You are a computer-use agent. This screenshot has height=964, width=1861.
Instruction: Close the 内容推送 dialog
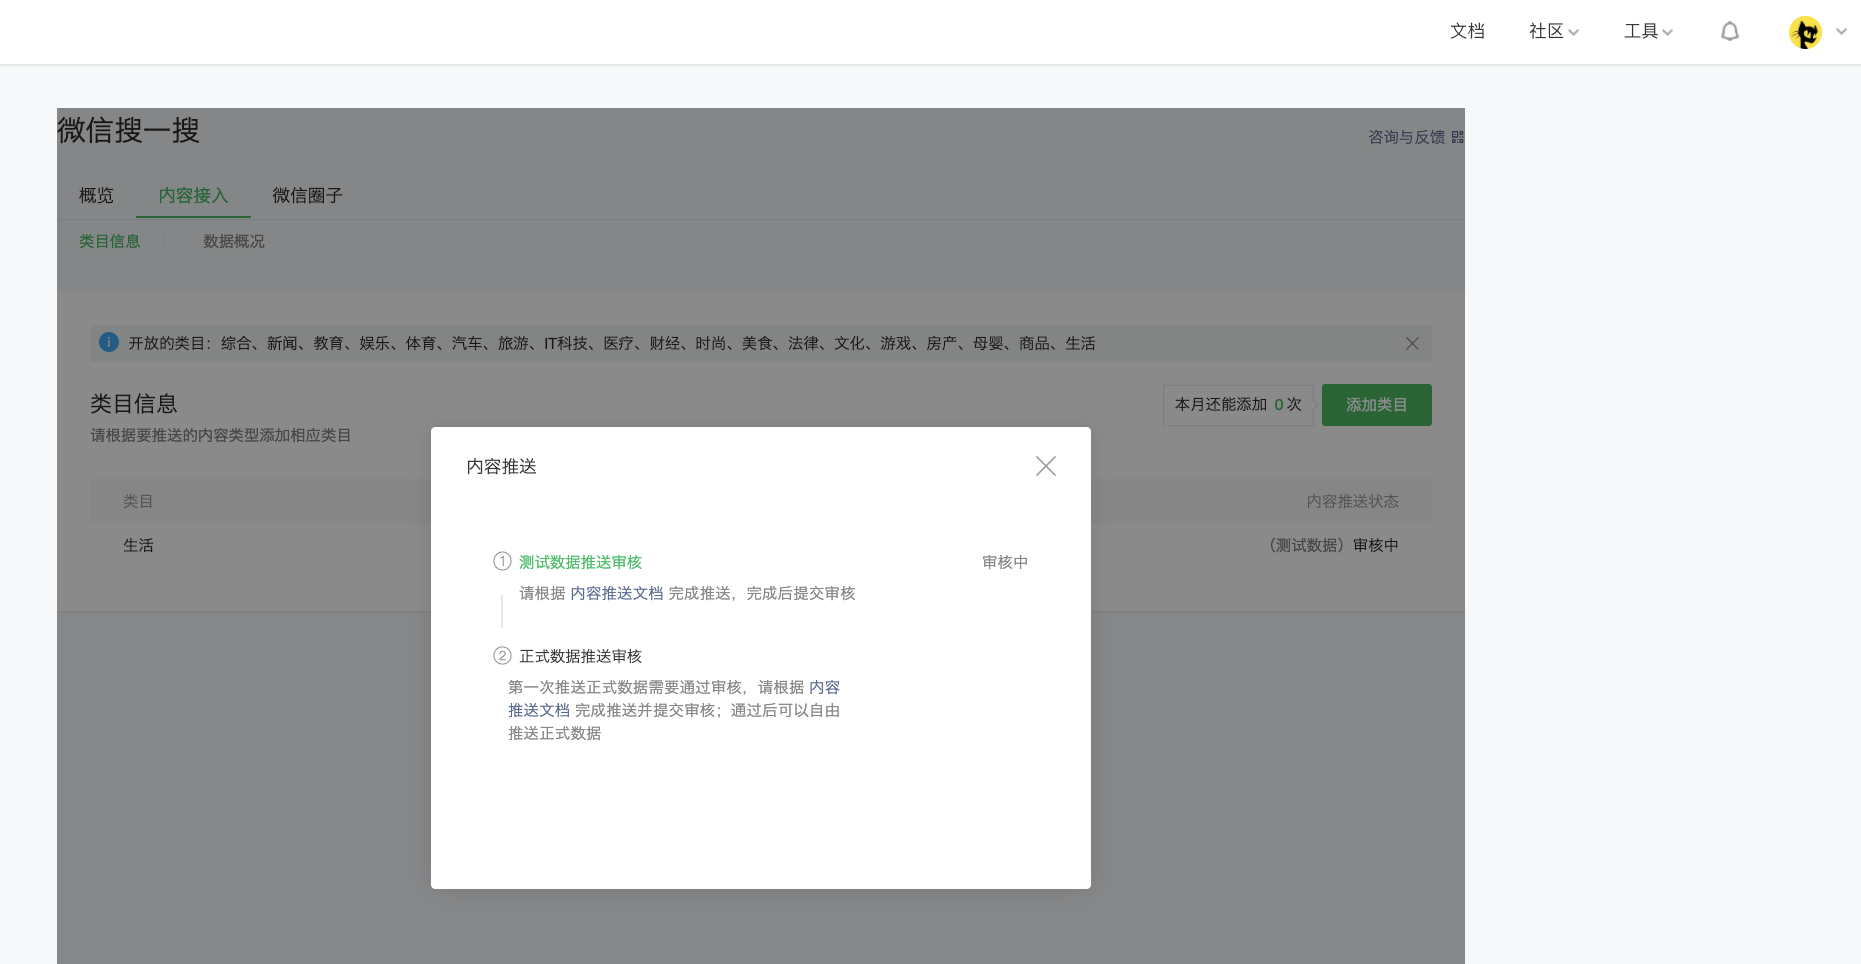coord(1045,466)
